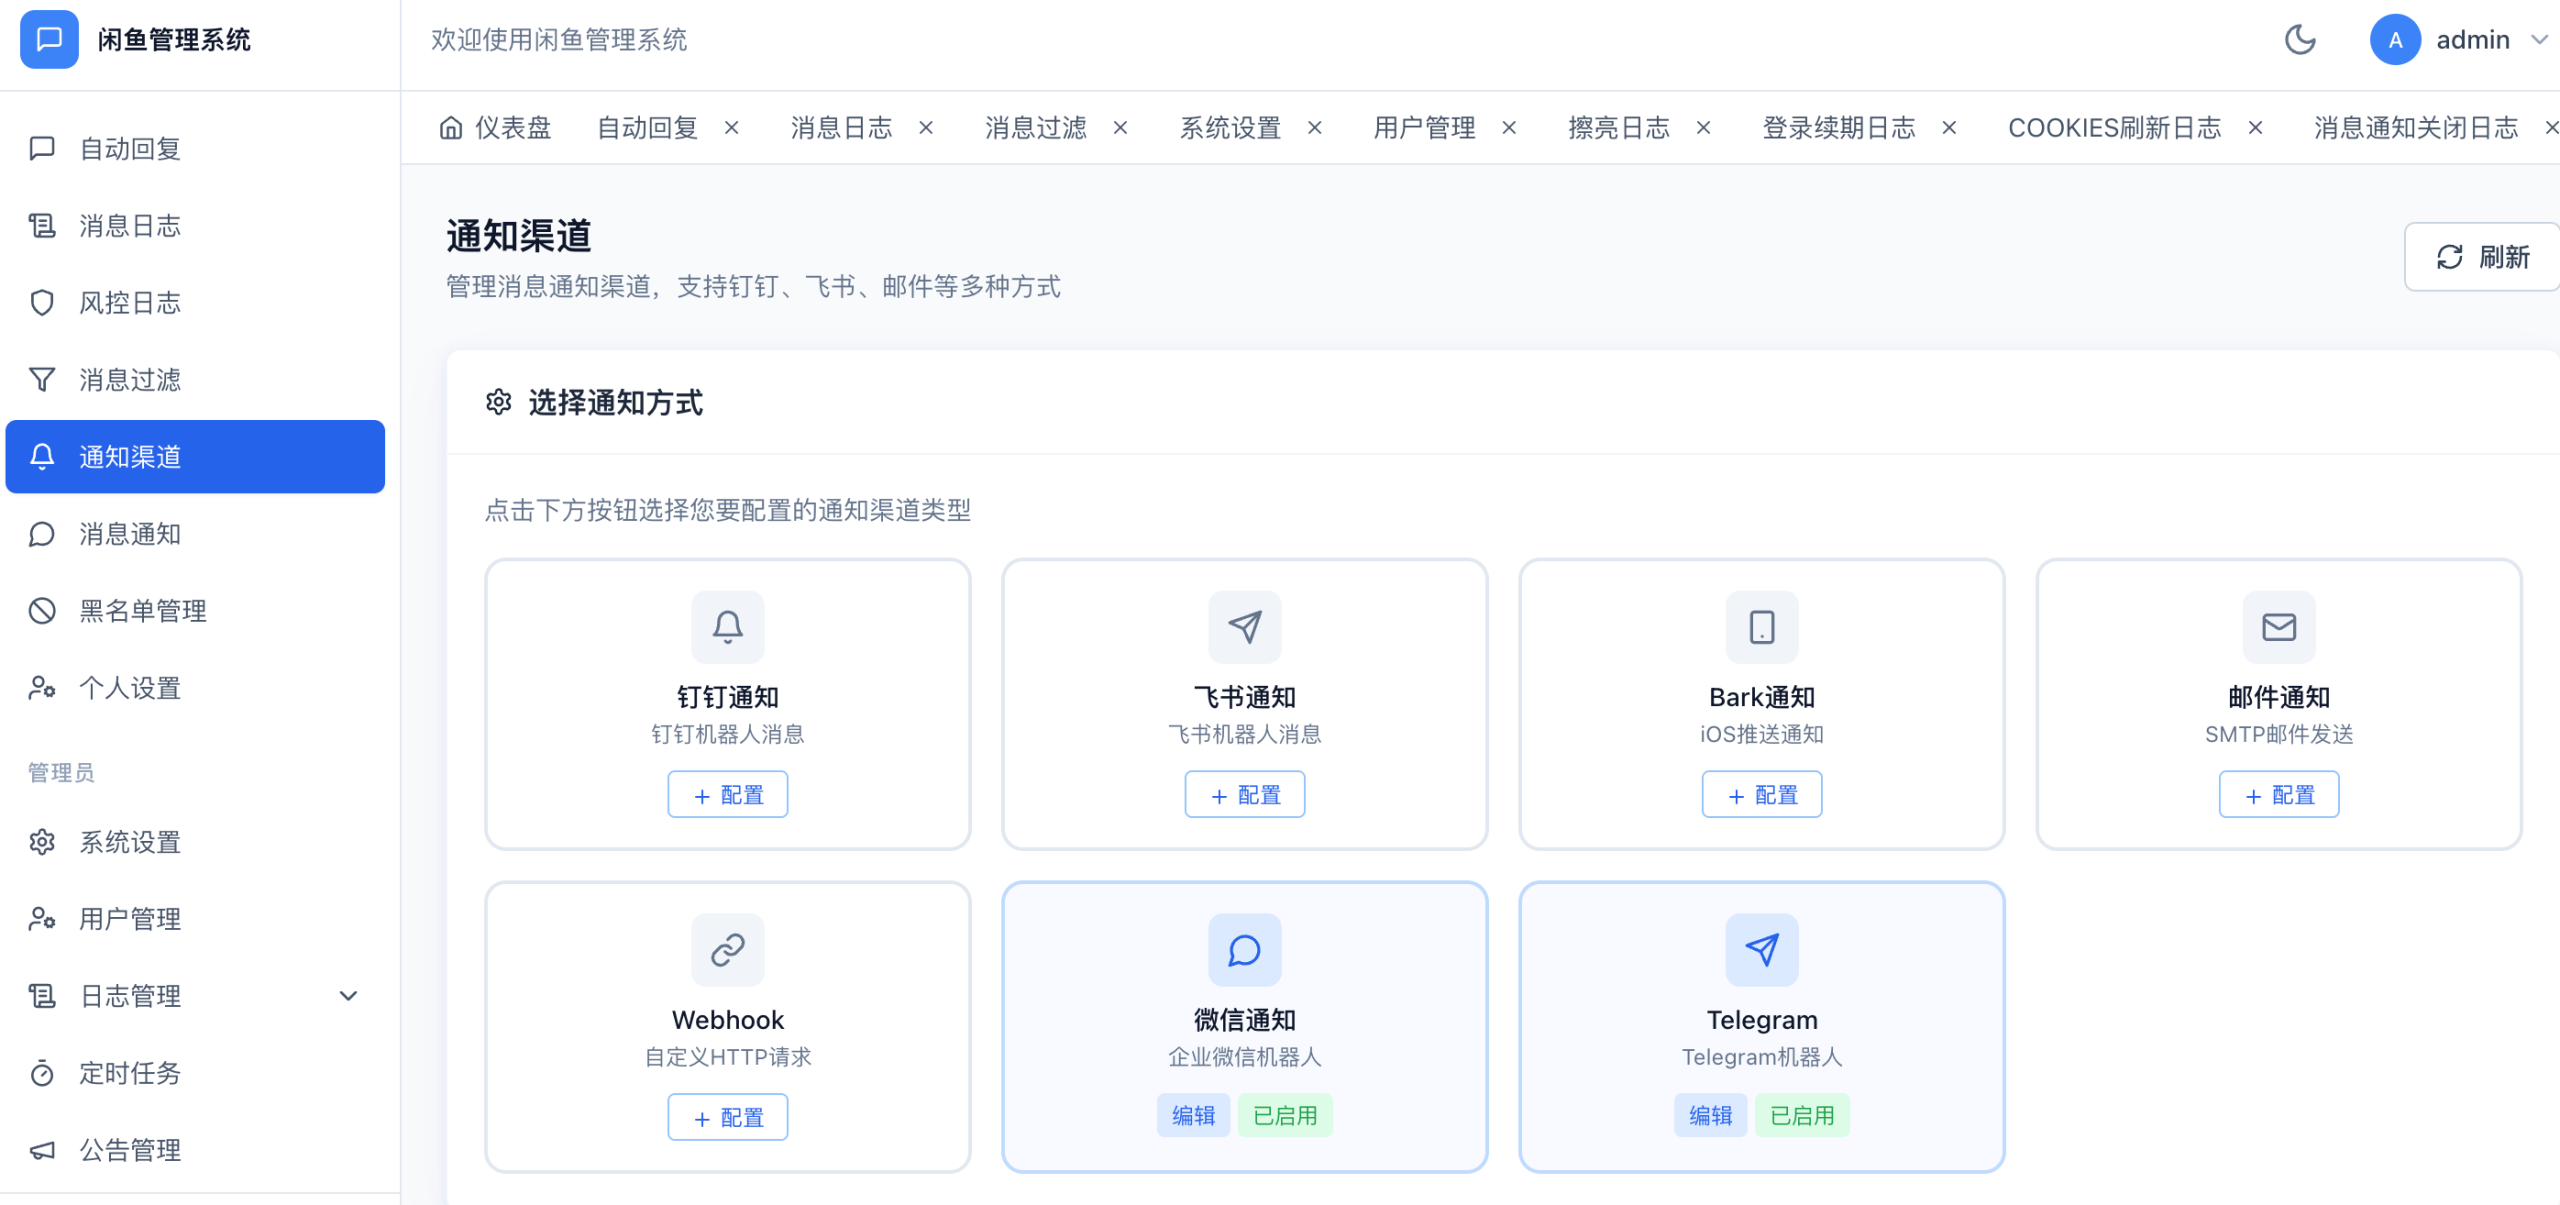Click the 微信通知 chat bubble icon
This screenshot has height=1205, width=2560.
coord(1245,950)
